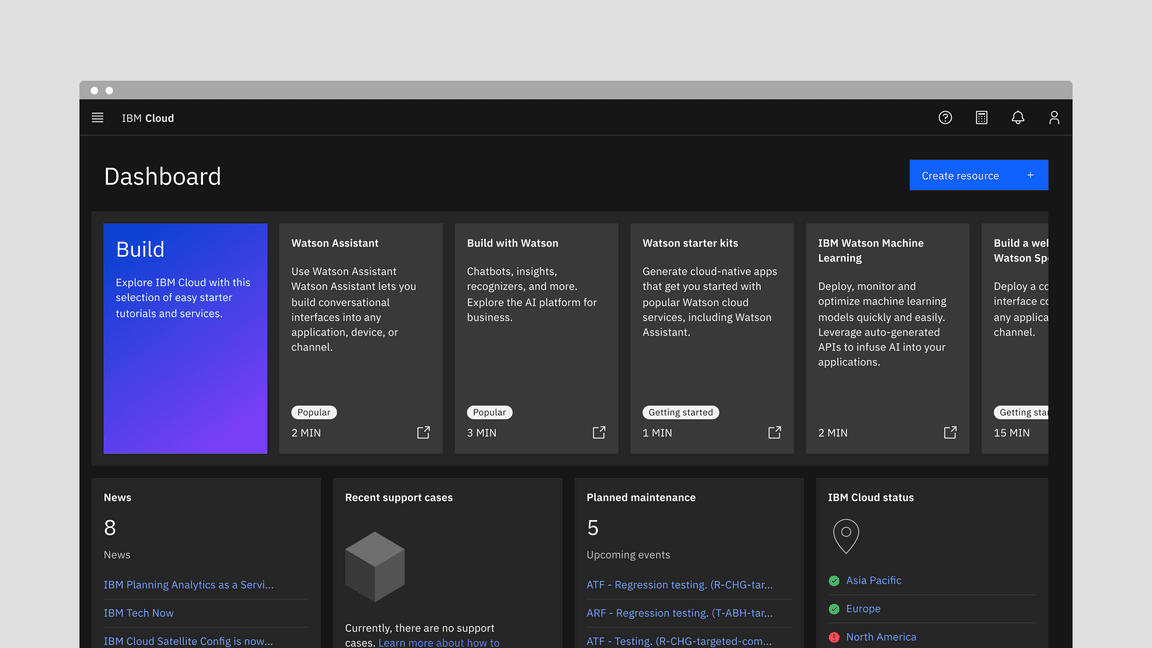Open the ARF Regression testing event
The height and width of the screenshot is (648, 1152).
tap(679, 613)
